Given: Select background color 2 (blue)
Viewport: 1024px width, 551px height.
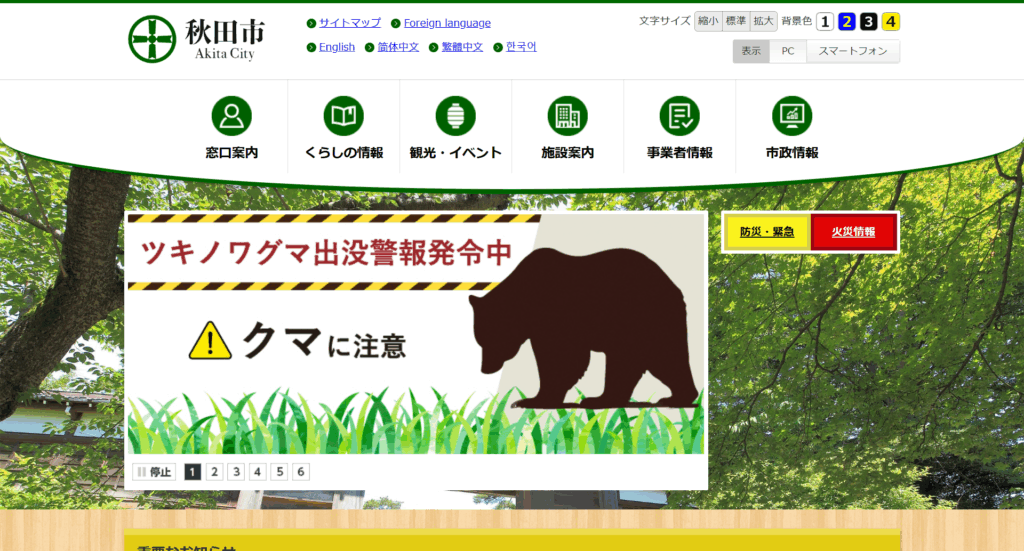Looking at the screenshot, I should coord(847,22).
